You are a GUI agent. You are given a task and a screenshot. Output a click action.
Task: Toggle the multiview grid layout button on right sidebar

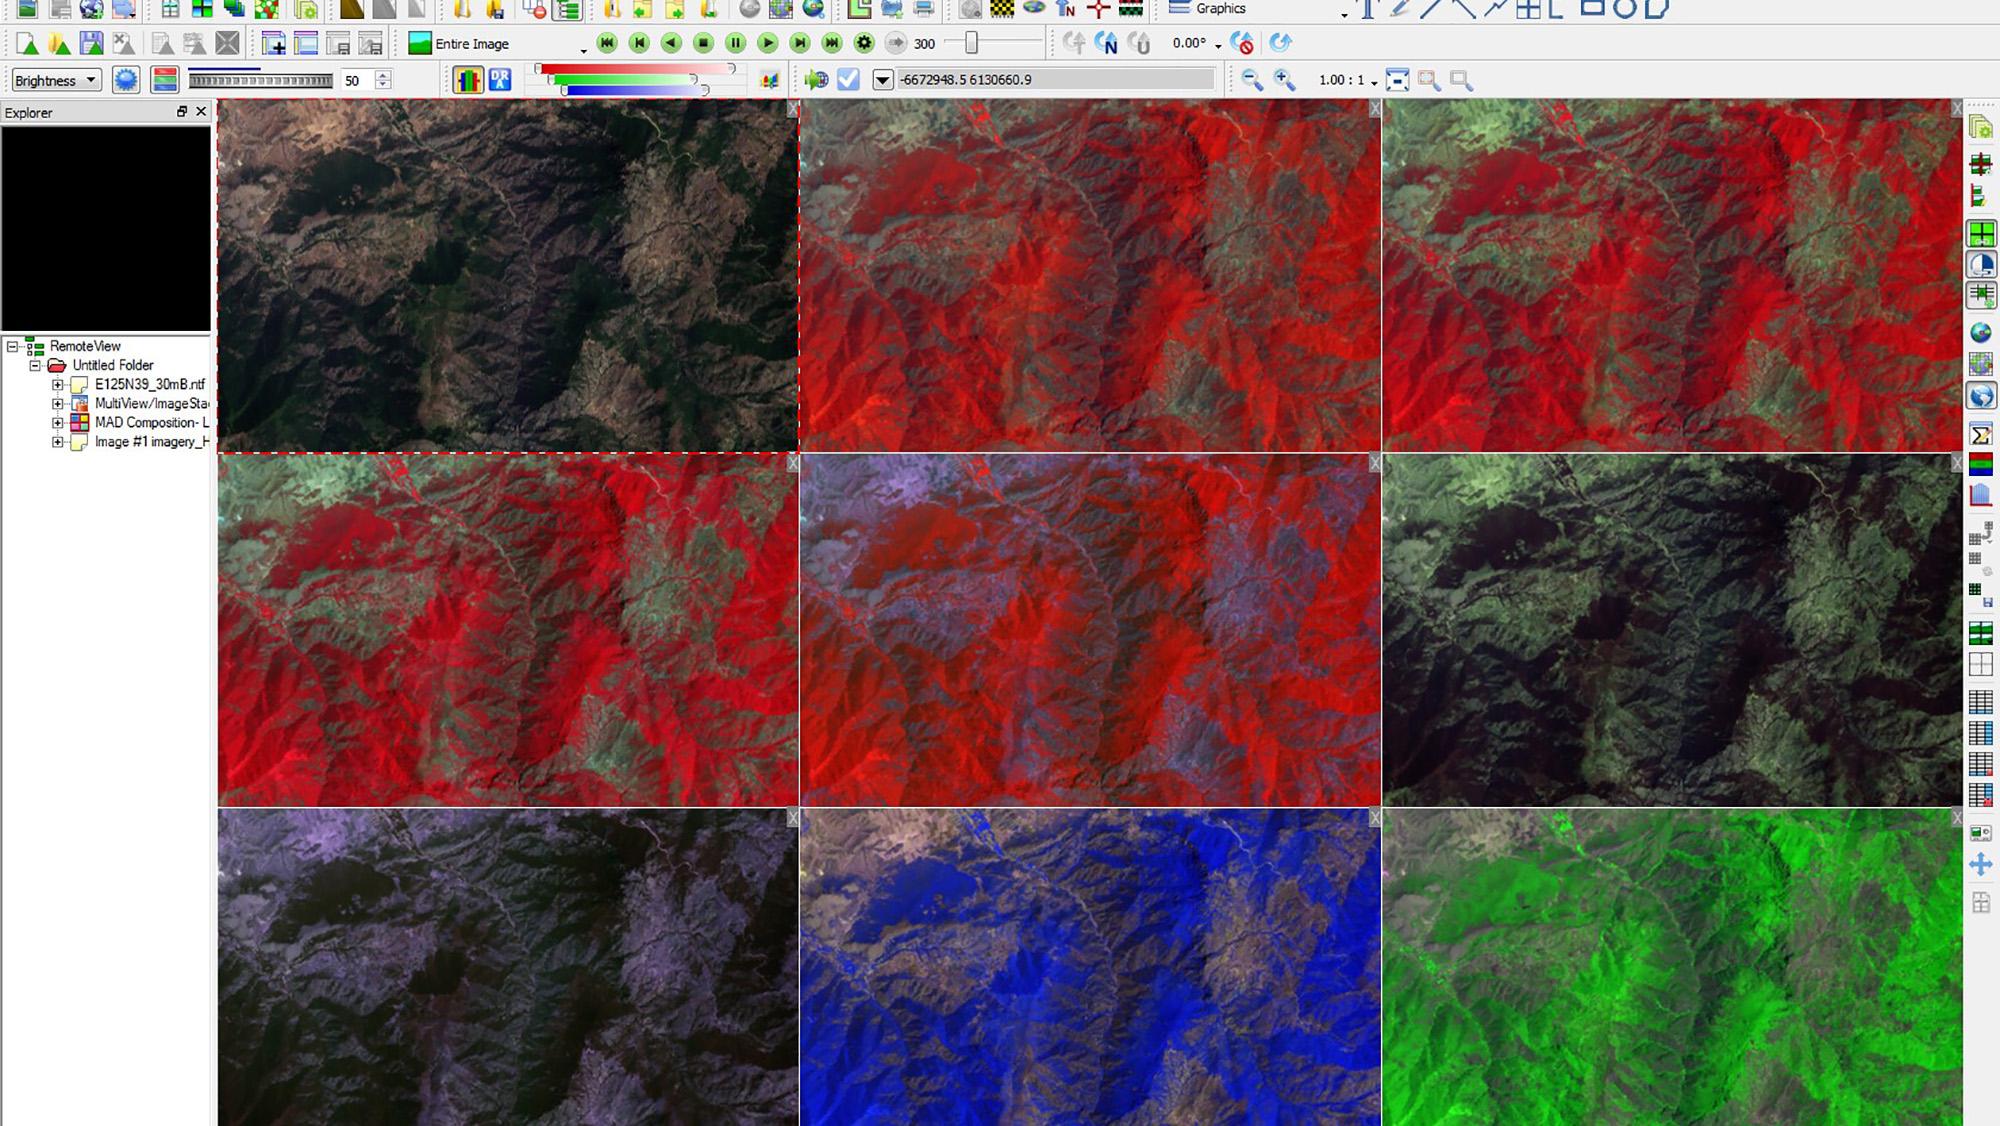pyautogui.click(x=1980, y=232)
